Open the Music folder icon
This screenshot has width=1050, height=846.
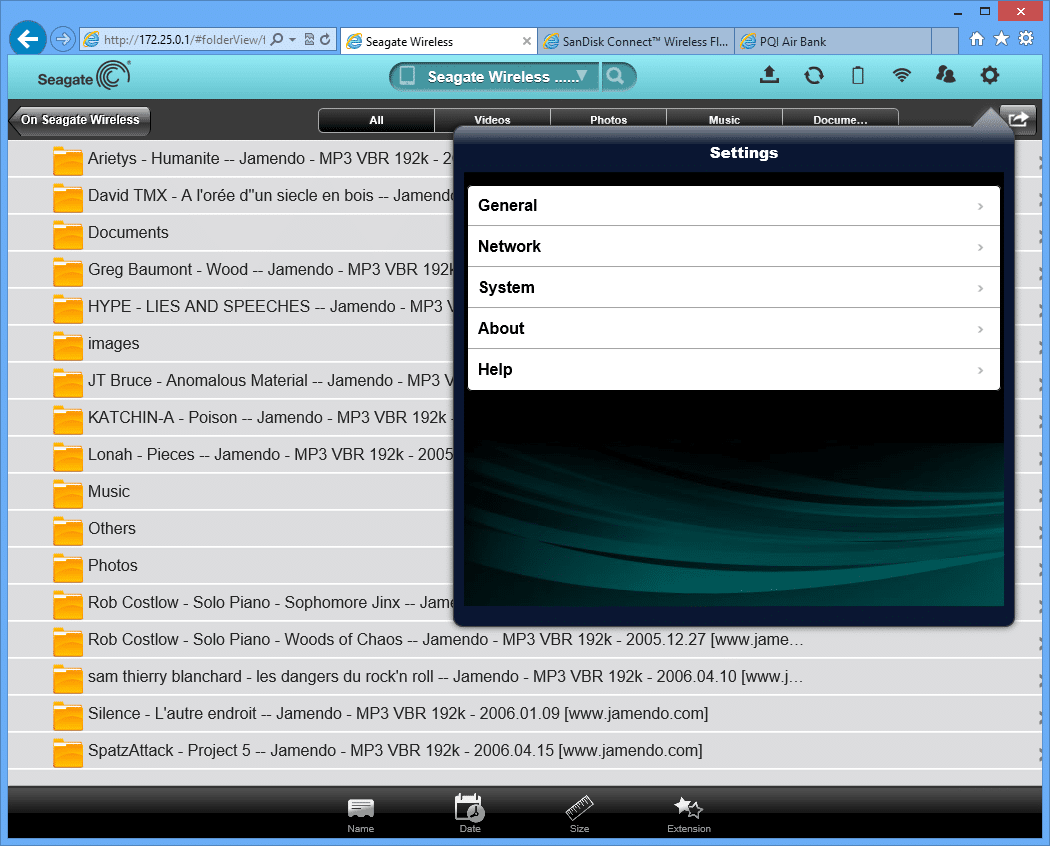point(68,493)
